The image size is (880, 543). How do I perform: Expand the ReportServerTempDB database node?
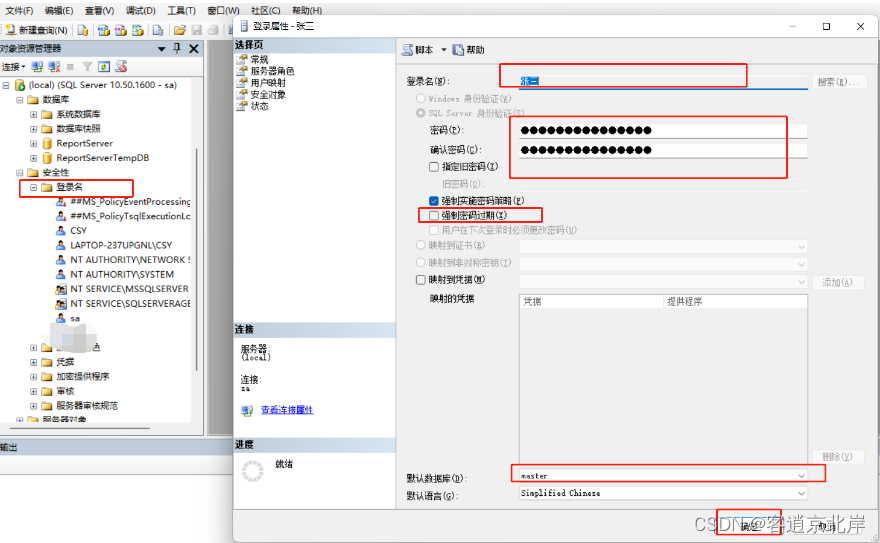point(34,158)
